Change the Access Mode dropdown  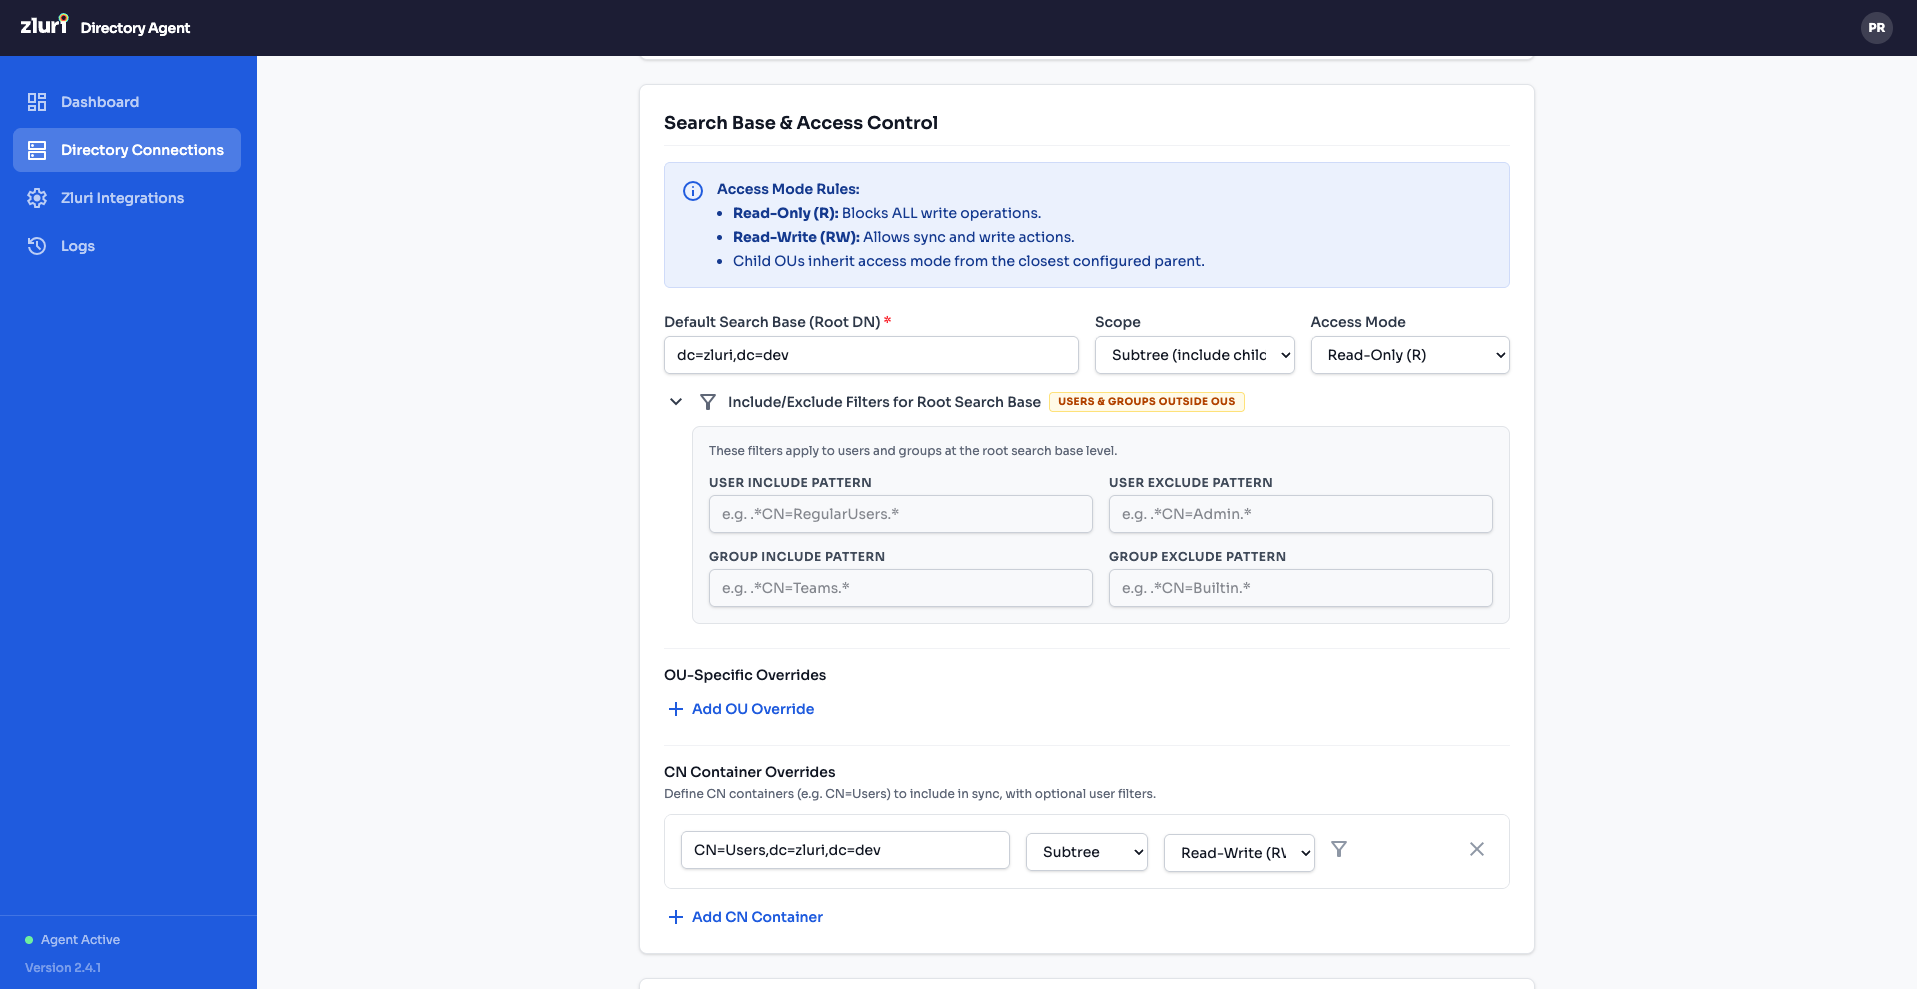pyautogui.click(x=1409, y=355)
